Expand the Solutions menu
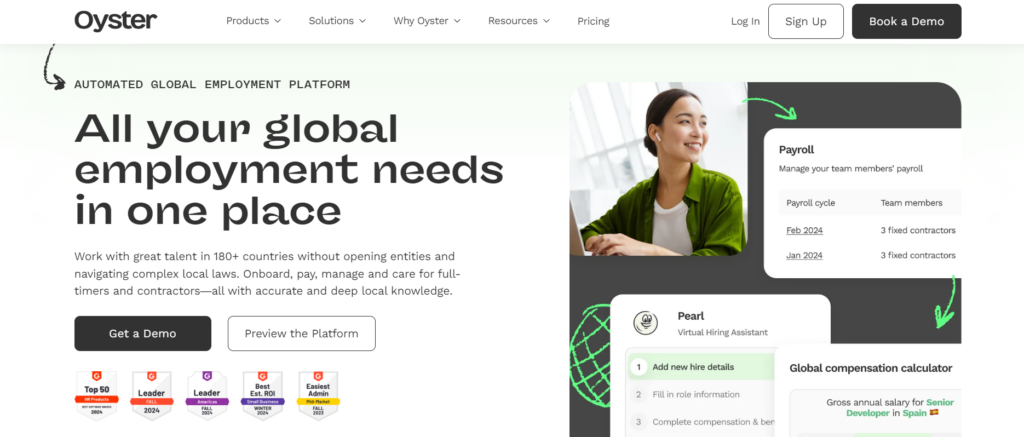 point(337,21)
